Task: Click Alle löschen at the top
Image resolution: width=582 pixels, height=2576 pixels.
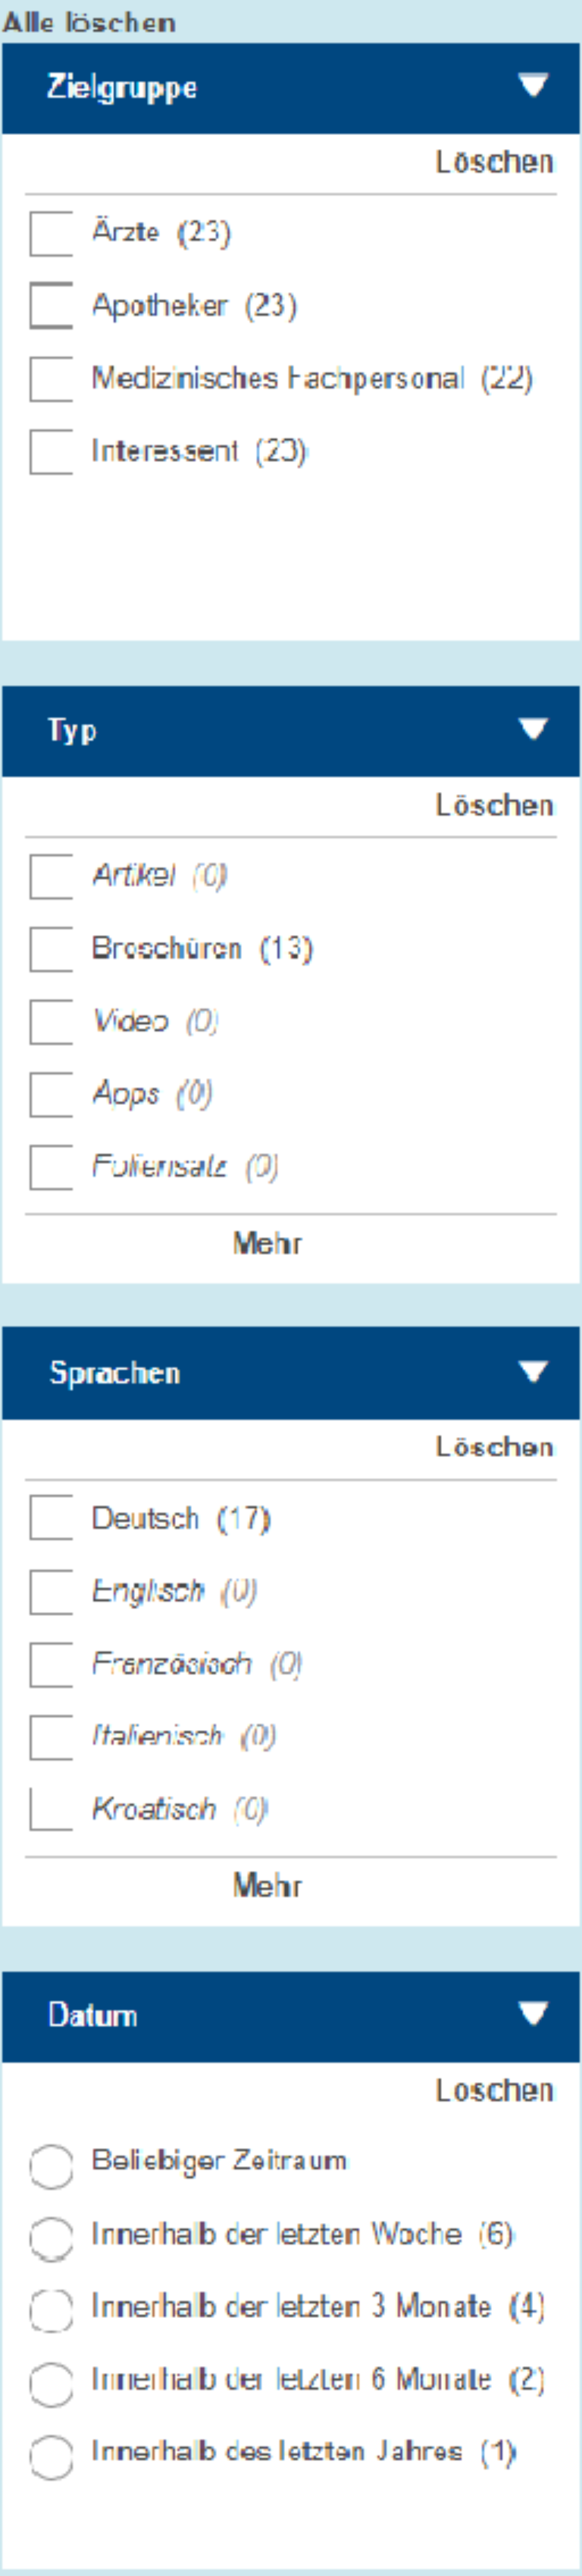Action: pos(89,22)
